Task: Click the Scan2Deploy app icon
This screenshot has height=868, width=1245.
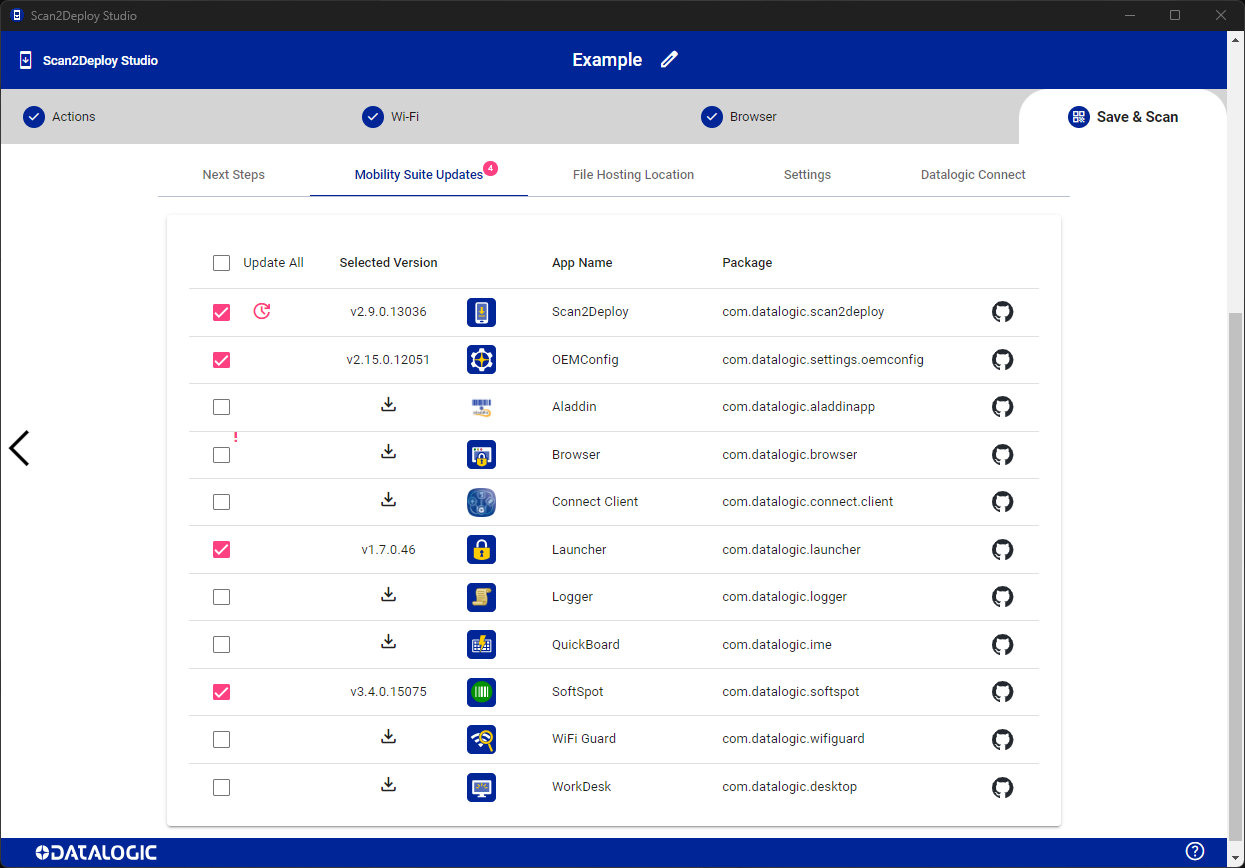Action: pyautogui.click(x=481, y=312)
